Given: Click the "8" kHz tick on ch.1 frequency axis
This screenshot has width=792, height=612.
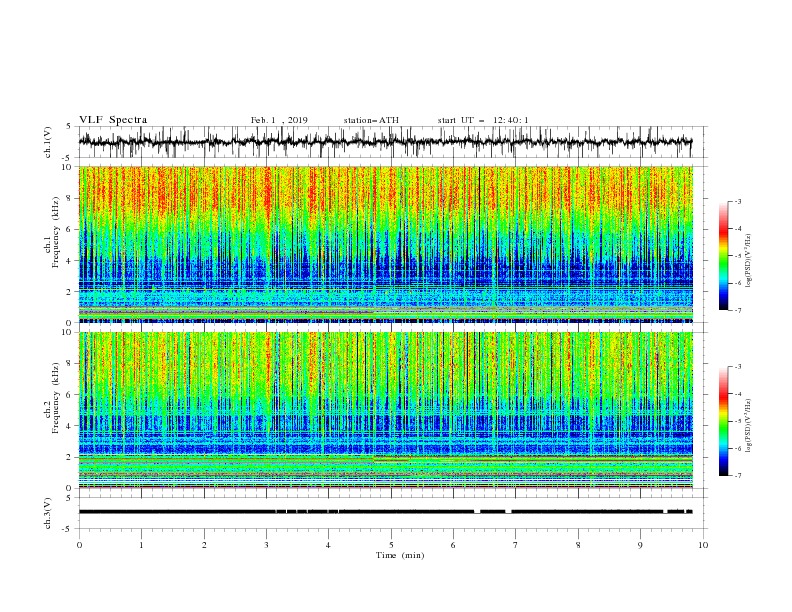Looking at the screenshot, I should [x=70, y=198].
